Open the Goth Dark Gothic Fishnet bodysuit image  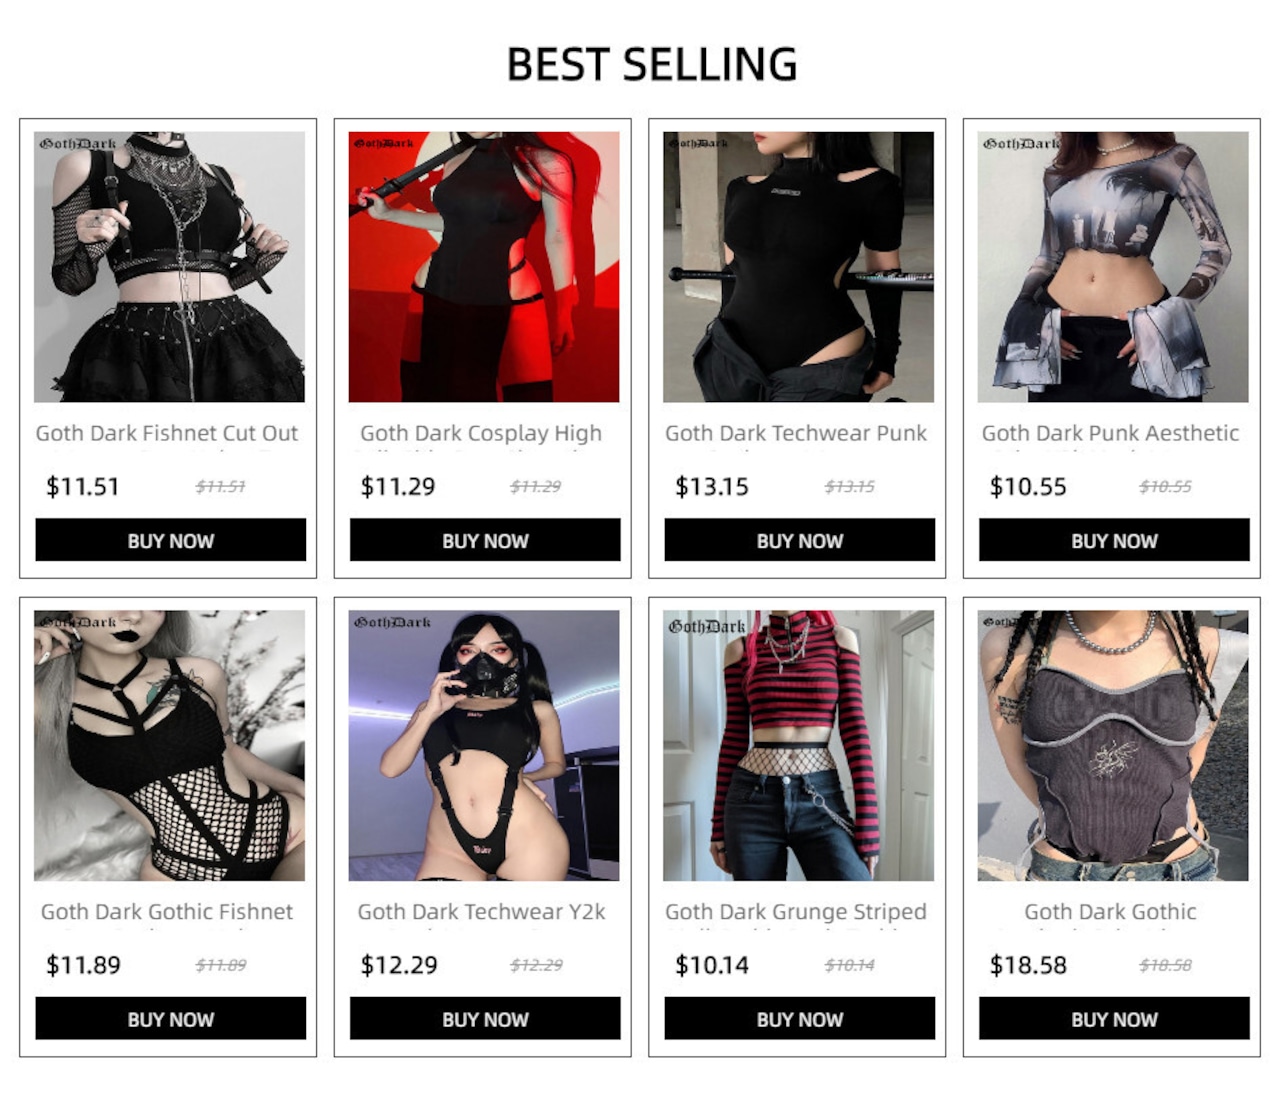[x=169, y=745]
